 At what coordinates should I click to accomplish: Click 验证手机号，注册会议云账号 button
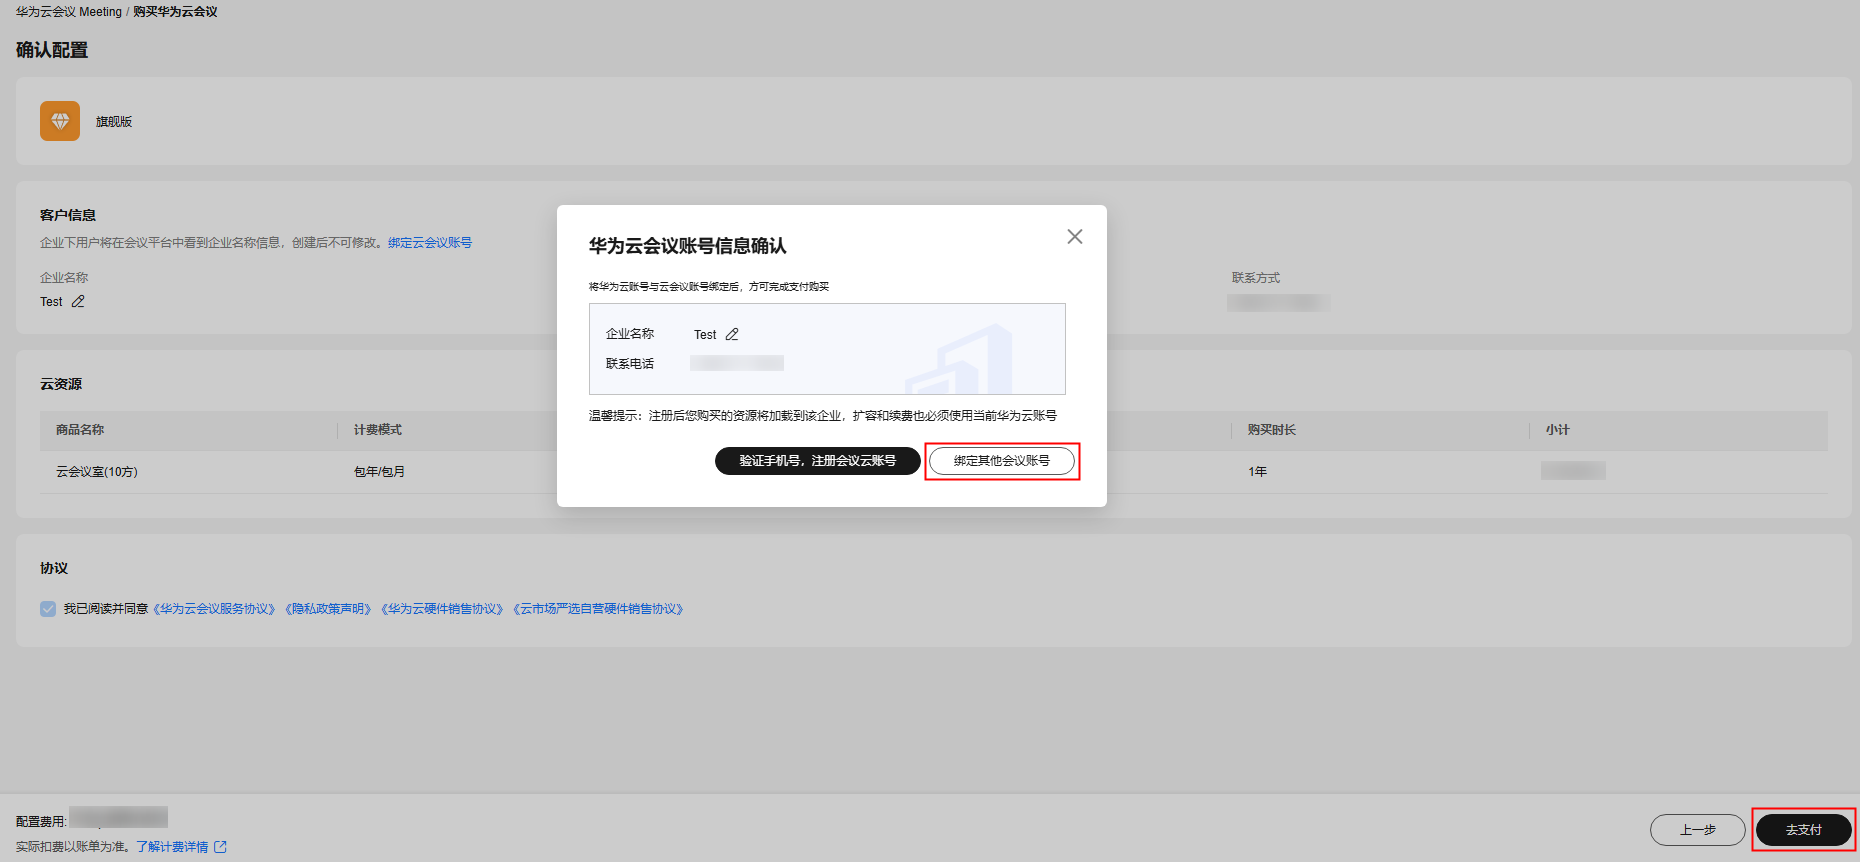click(x=818, y=461)
